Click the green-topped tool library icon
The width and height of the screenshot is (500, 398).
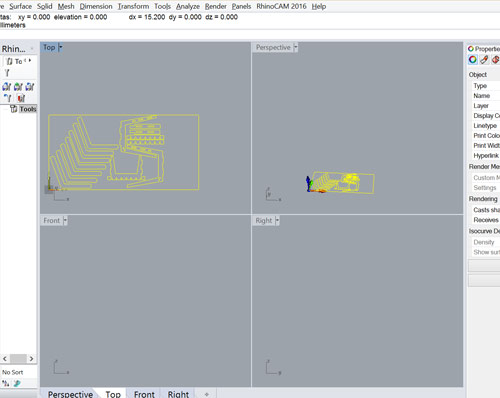pos(18,87)
